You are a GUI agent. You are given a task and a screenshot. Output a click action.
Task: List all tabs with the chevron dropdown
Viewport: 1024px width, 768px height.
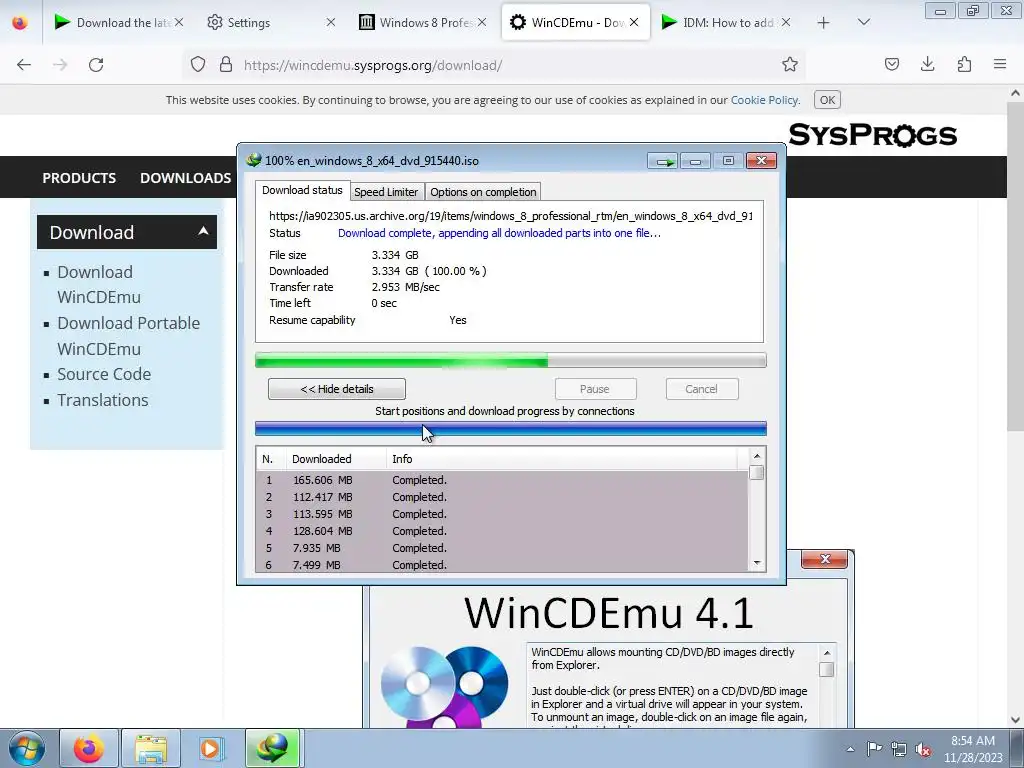(x=863, y=23)
